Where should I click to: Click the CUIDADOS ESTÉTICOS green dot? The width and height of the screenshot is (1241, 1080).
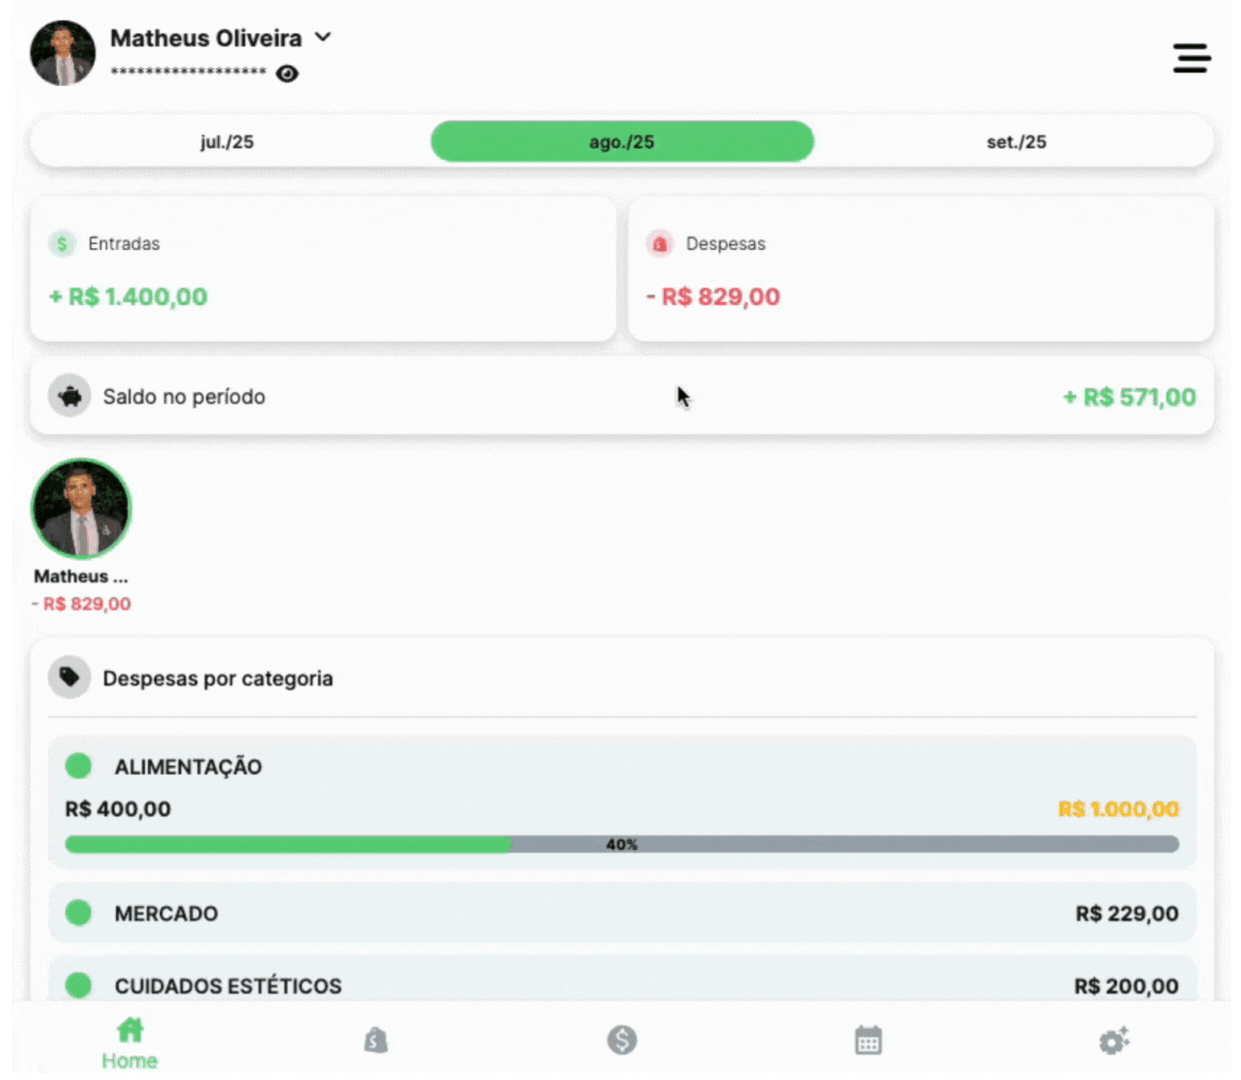coord(78,986)
